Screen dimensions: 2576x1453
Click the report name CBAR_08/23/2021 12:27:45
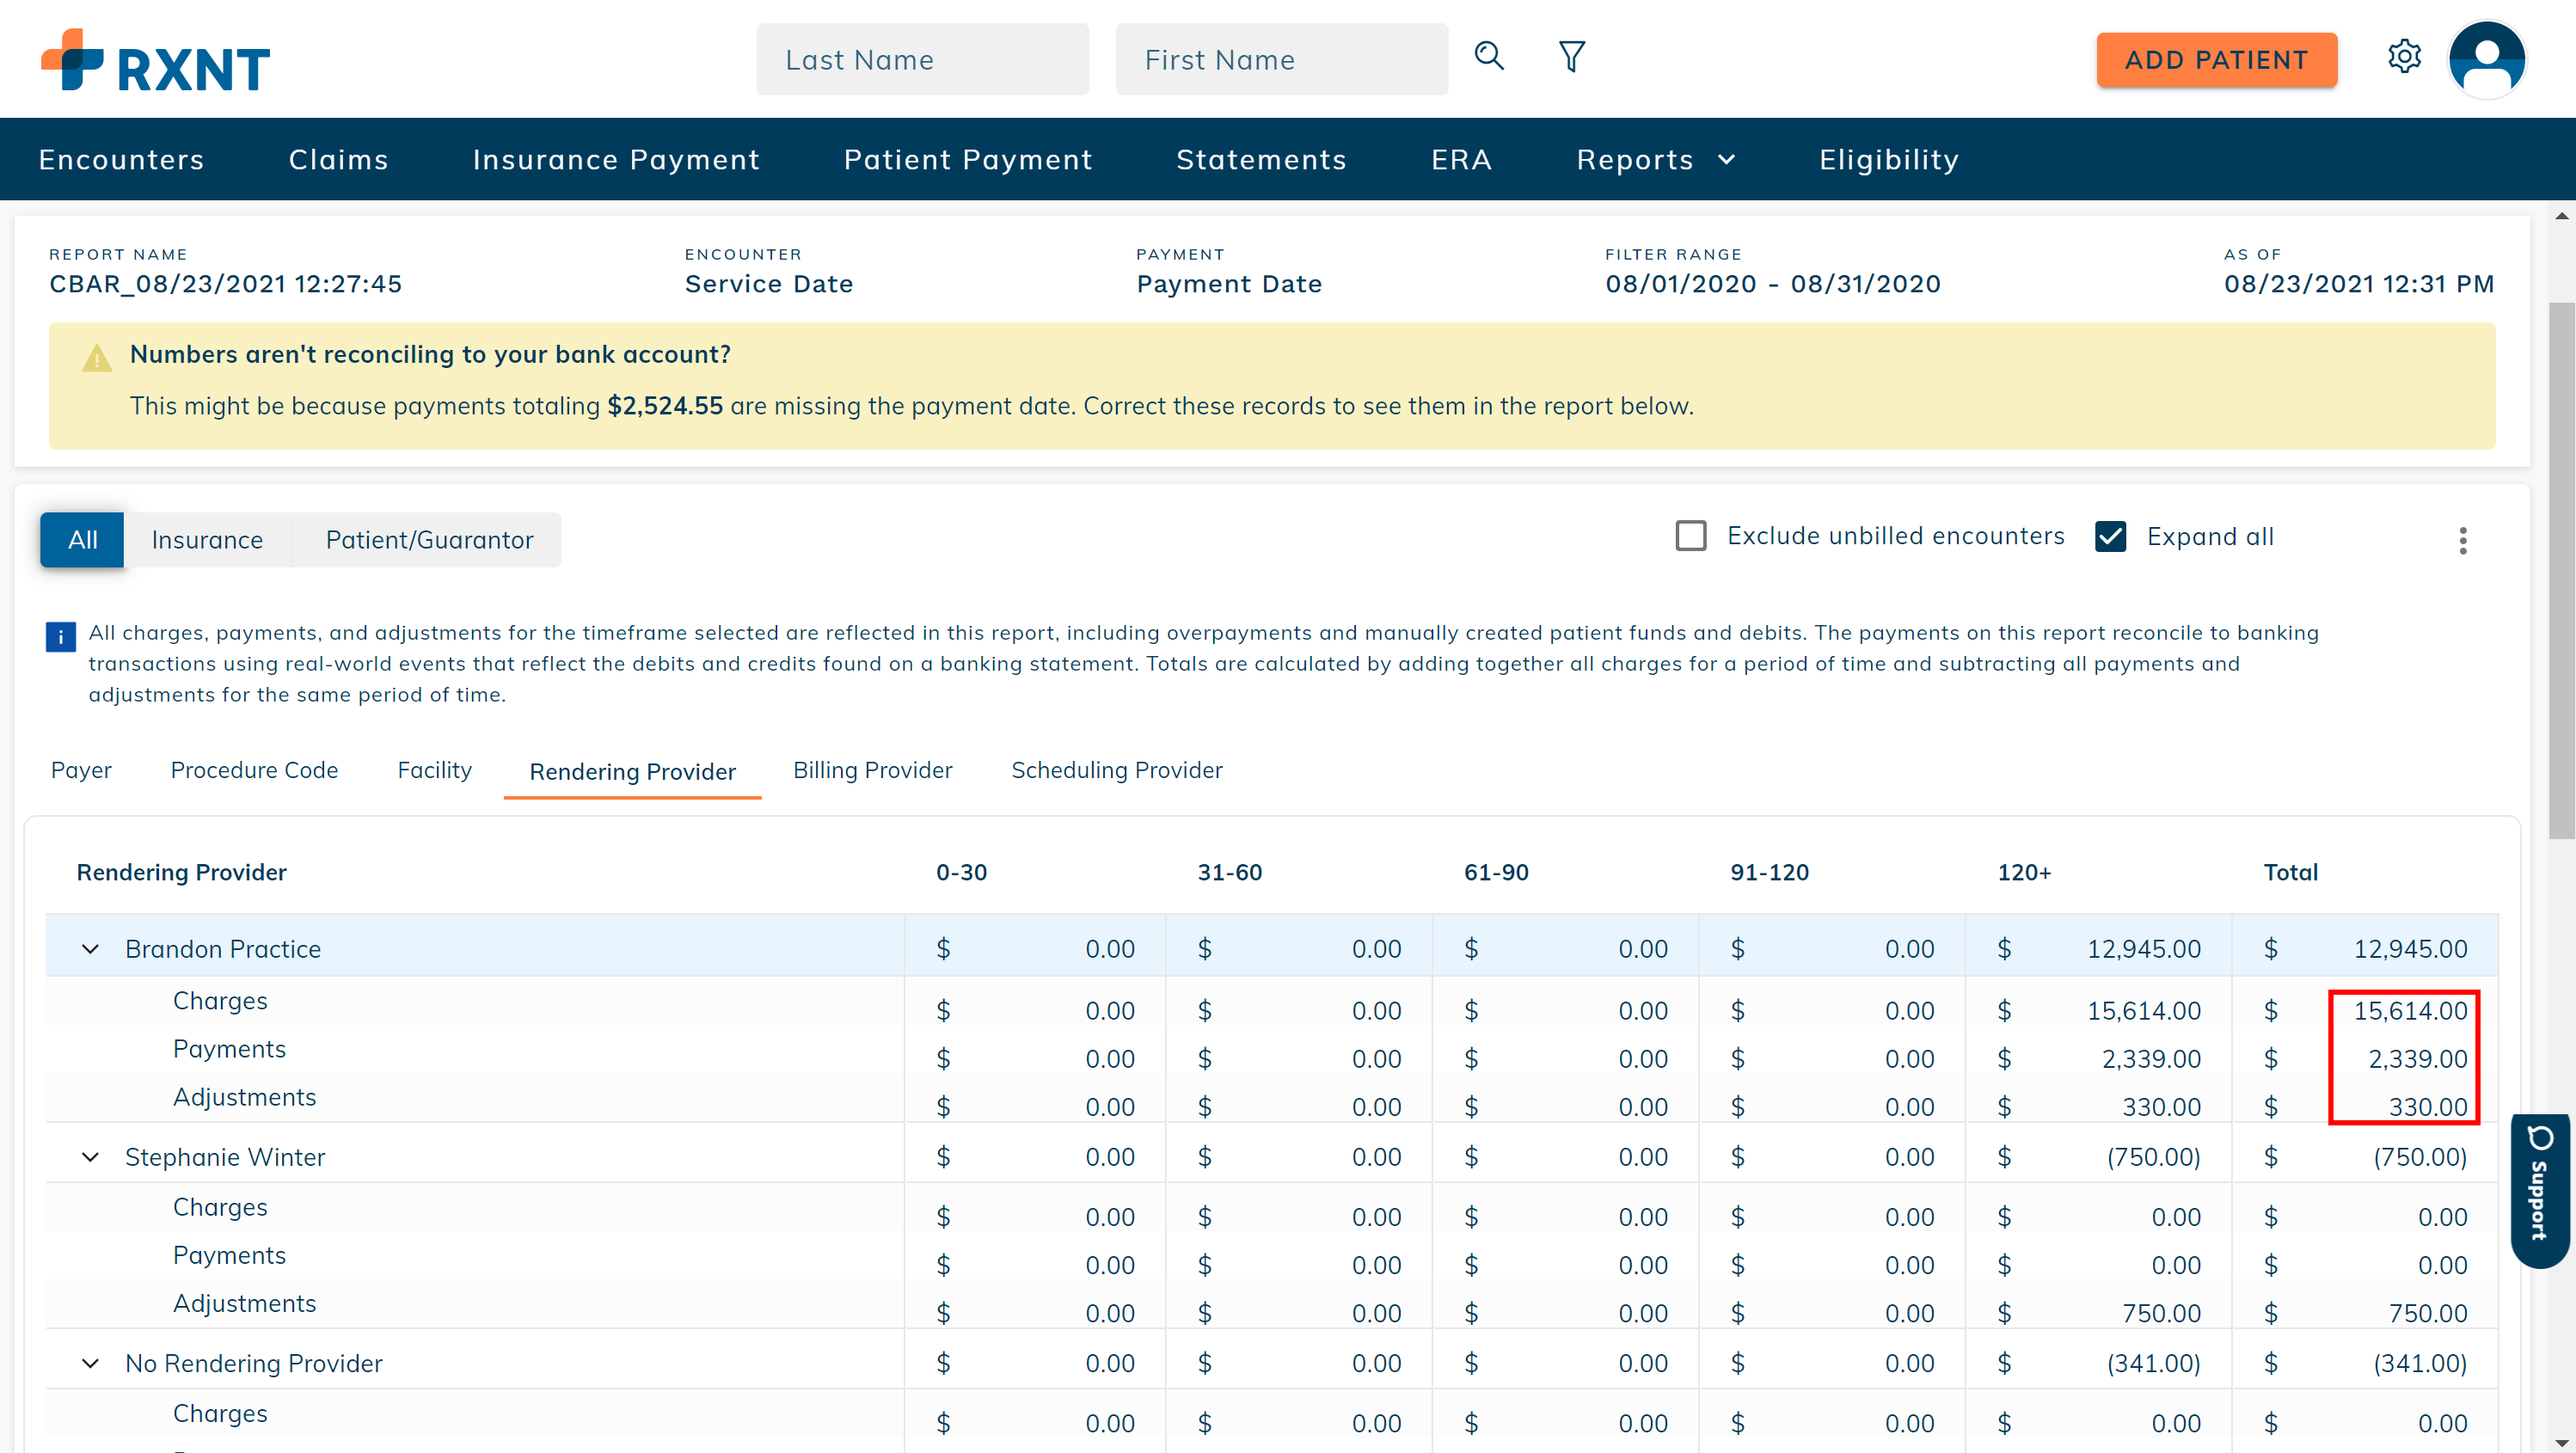click(225, 284)
